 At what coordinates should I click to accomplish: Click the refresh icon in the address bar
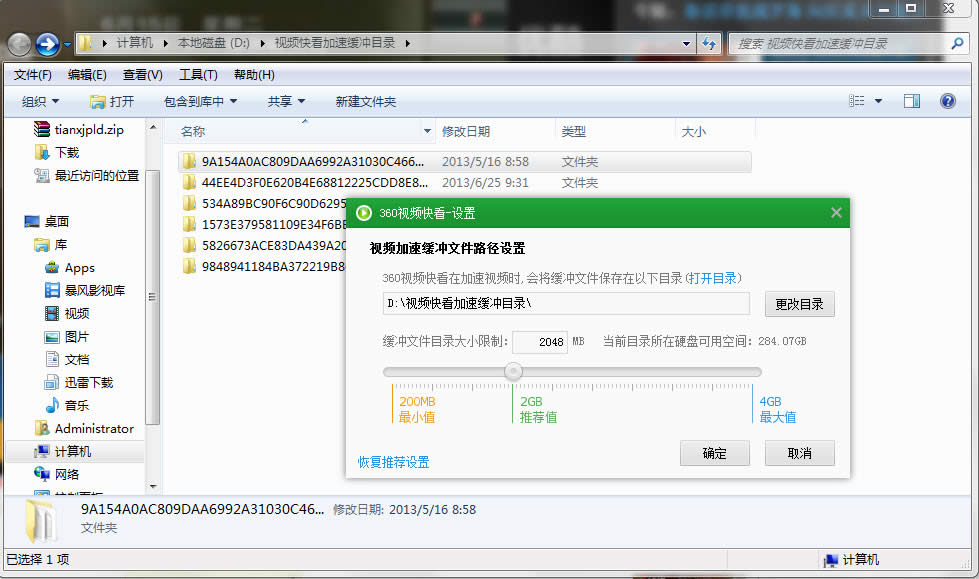pyautogui.click(x=710, y=43)
